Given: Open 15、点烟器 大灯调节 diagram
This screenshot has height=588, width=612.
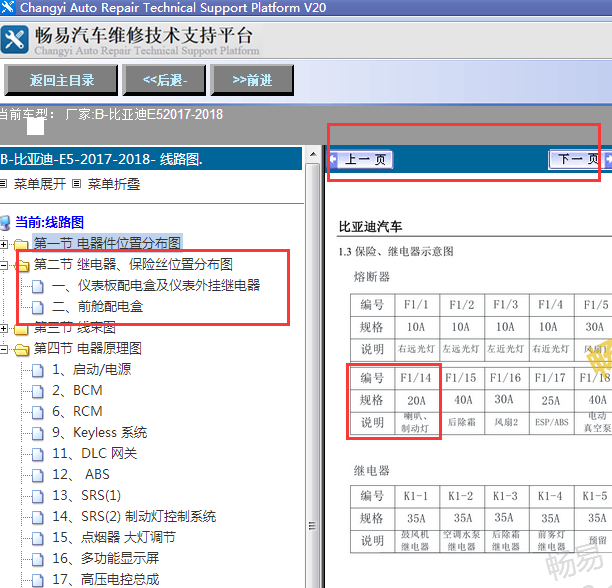Looking at the screenshot, I should coord(114,538).
